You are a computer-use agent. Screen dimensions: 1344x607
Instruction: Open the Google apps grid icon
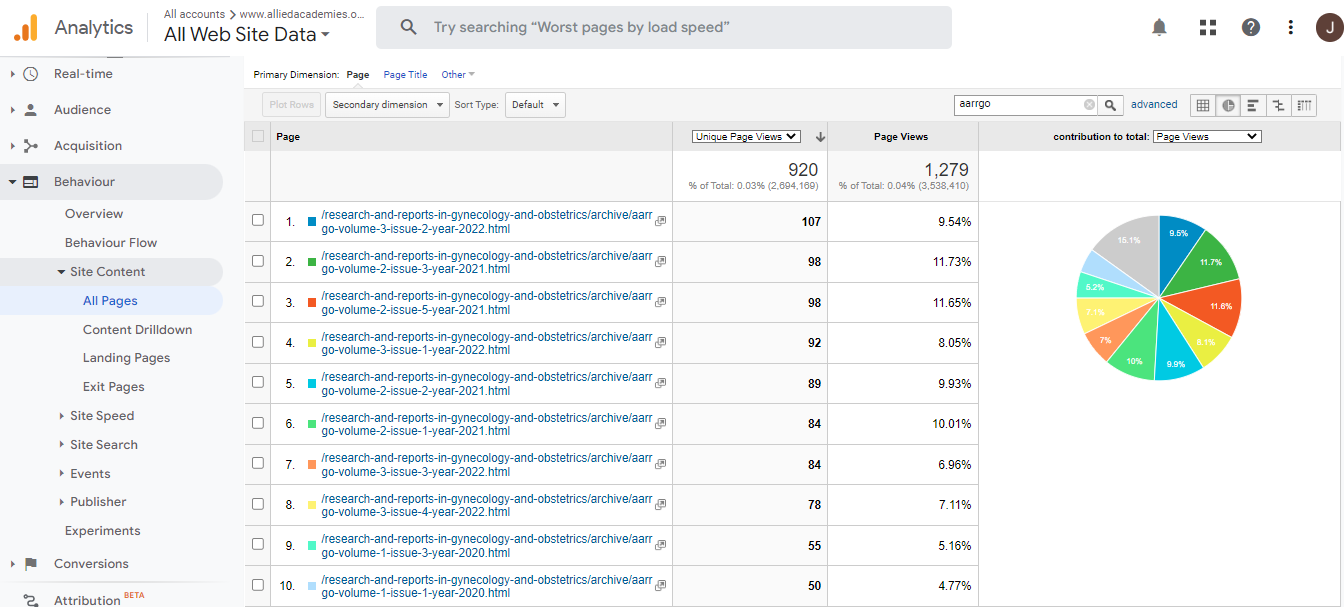[x=1207, y=27]
